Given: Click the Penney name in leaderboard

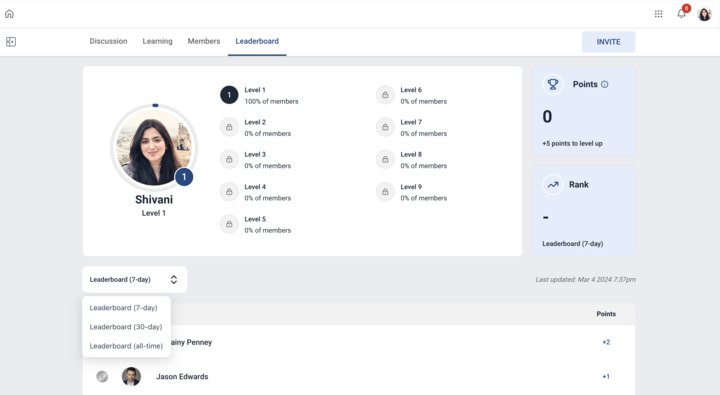Looking at the screenshot, I should tap(191, 342).
